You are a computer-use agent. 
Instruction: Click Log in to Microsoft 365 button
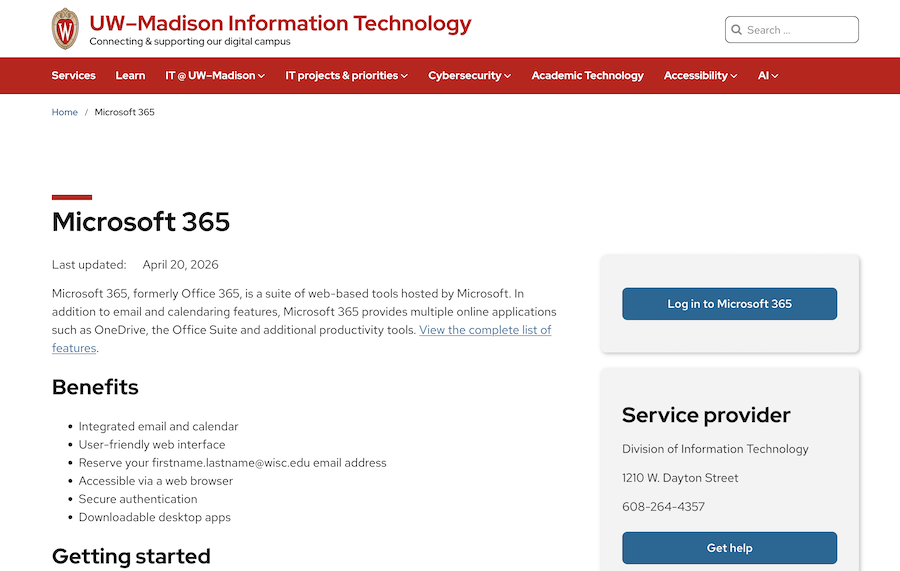(x=730, y=304)
